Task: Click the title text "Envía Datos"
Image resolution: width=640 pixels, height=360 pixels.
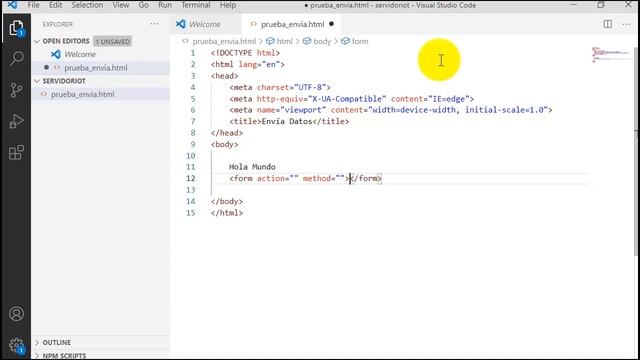Action: point(287,121)
